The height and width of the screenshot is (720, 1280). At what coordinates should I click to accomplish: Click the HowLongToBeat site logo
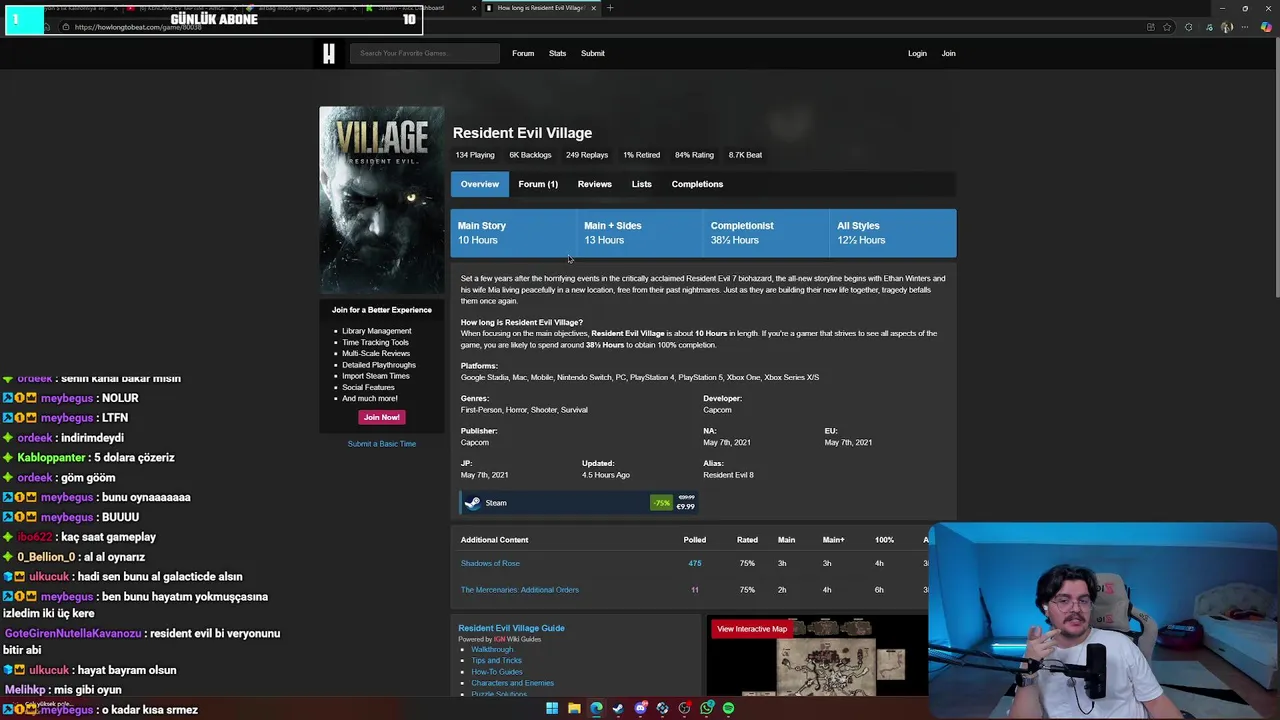coord(329,53)
